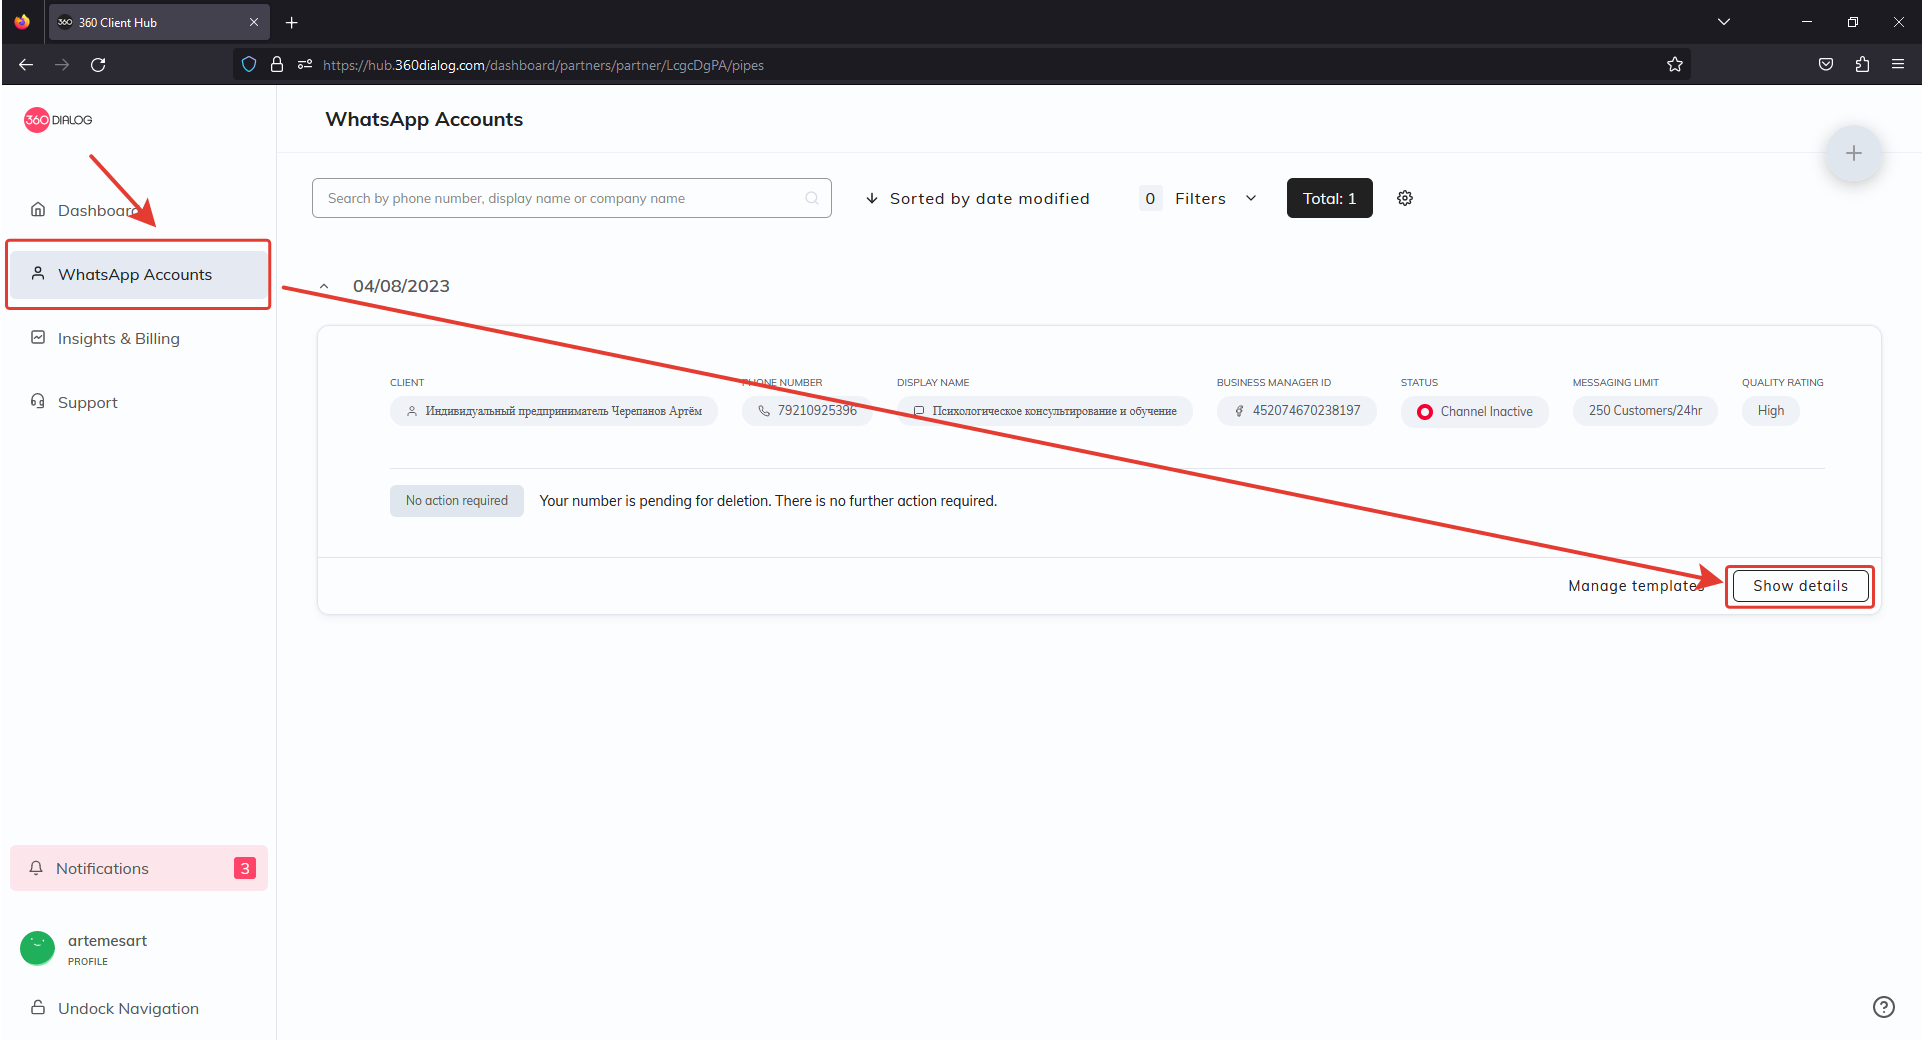The height and width of the screenshot is (1040, 1922).
Task: Focus the phone number search field
Action: coord(560,198)
